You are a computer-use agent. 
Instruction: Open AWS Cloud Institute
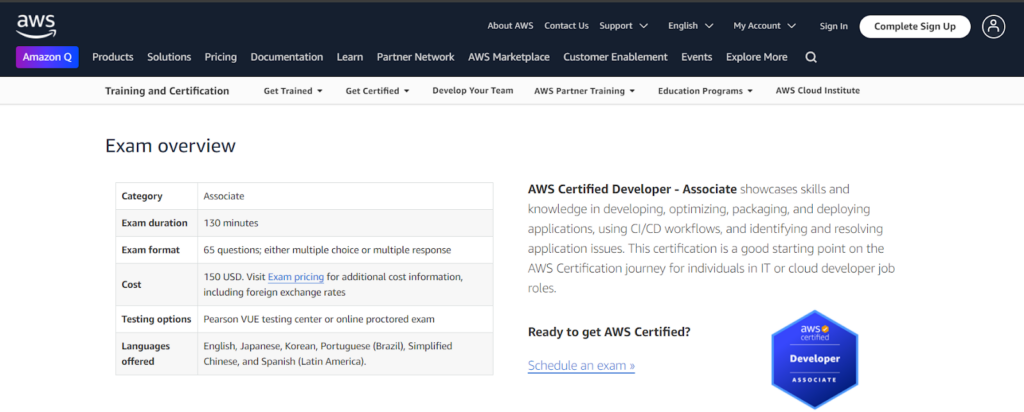[x=818, y=91]
